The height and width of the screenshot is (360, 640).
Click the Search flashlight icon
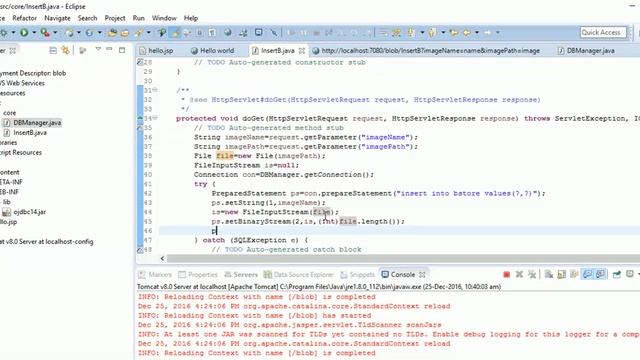(139, 33)
